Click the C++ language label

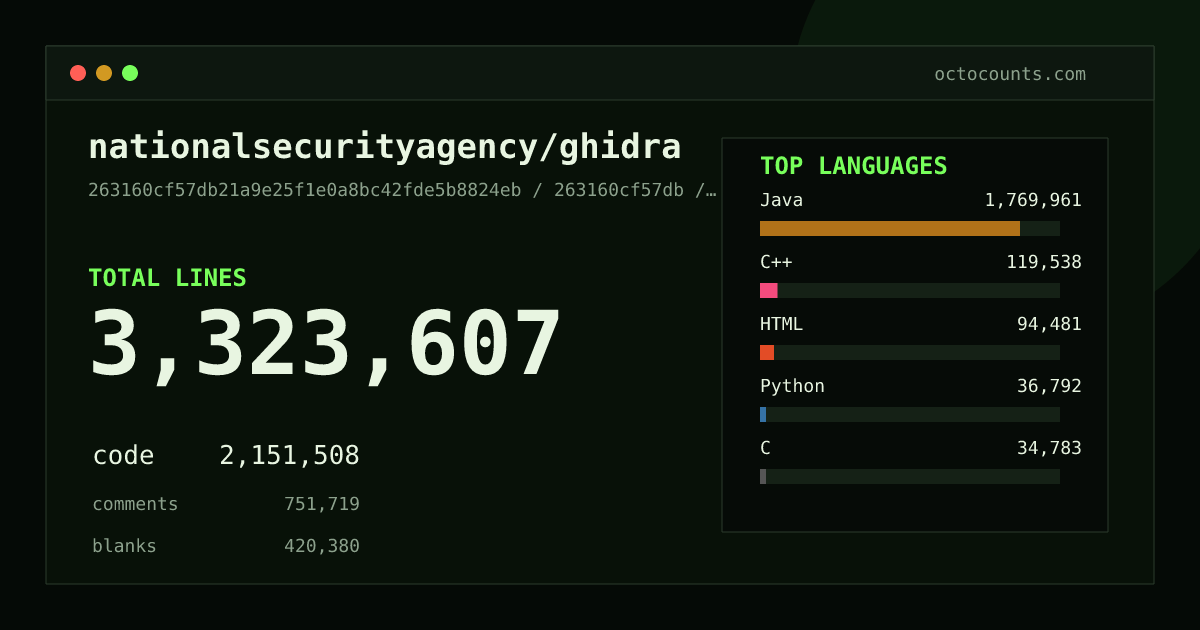(776, 262)
